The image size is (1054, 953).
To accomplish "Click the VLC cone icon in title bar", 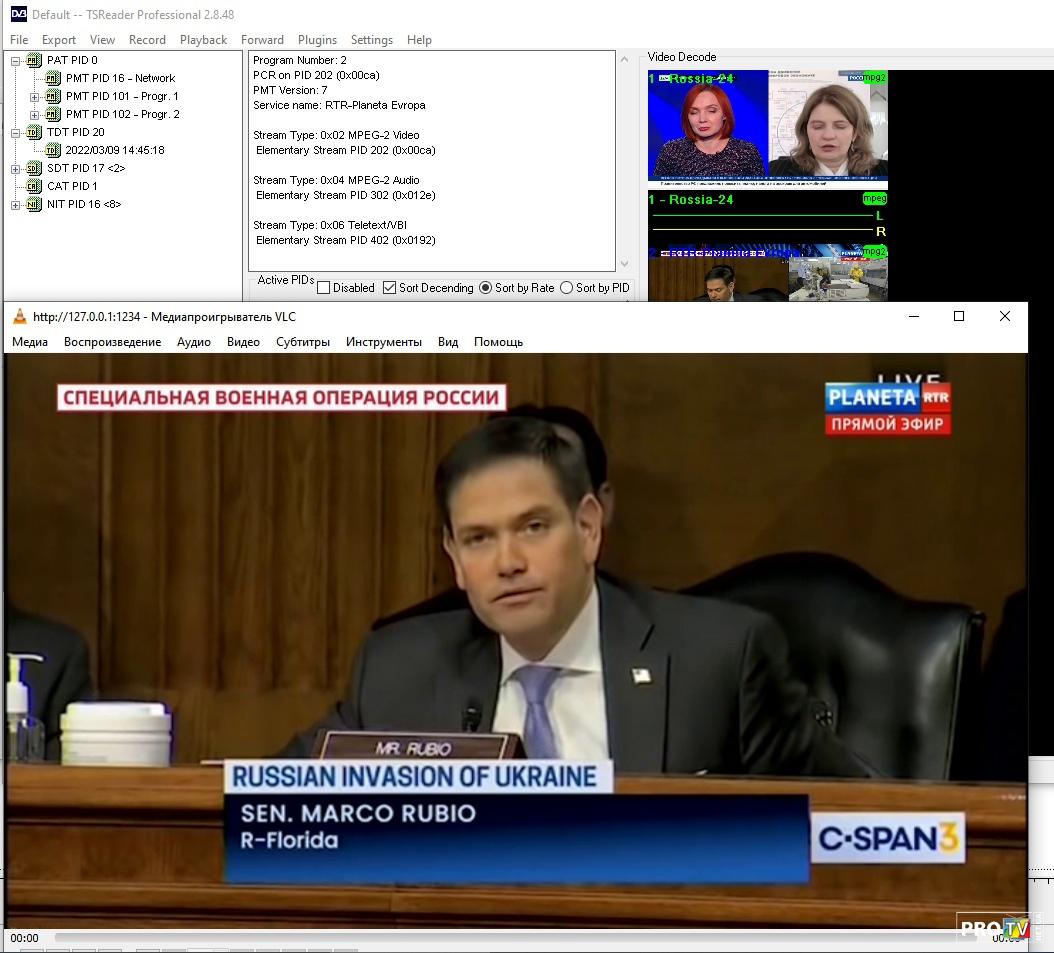I will click(x=20, y=317).
